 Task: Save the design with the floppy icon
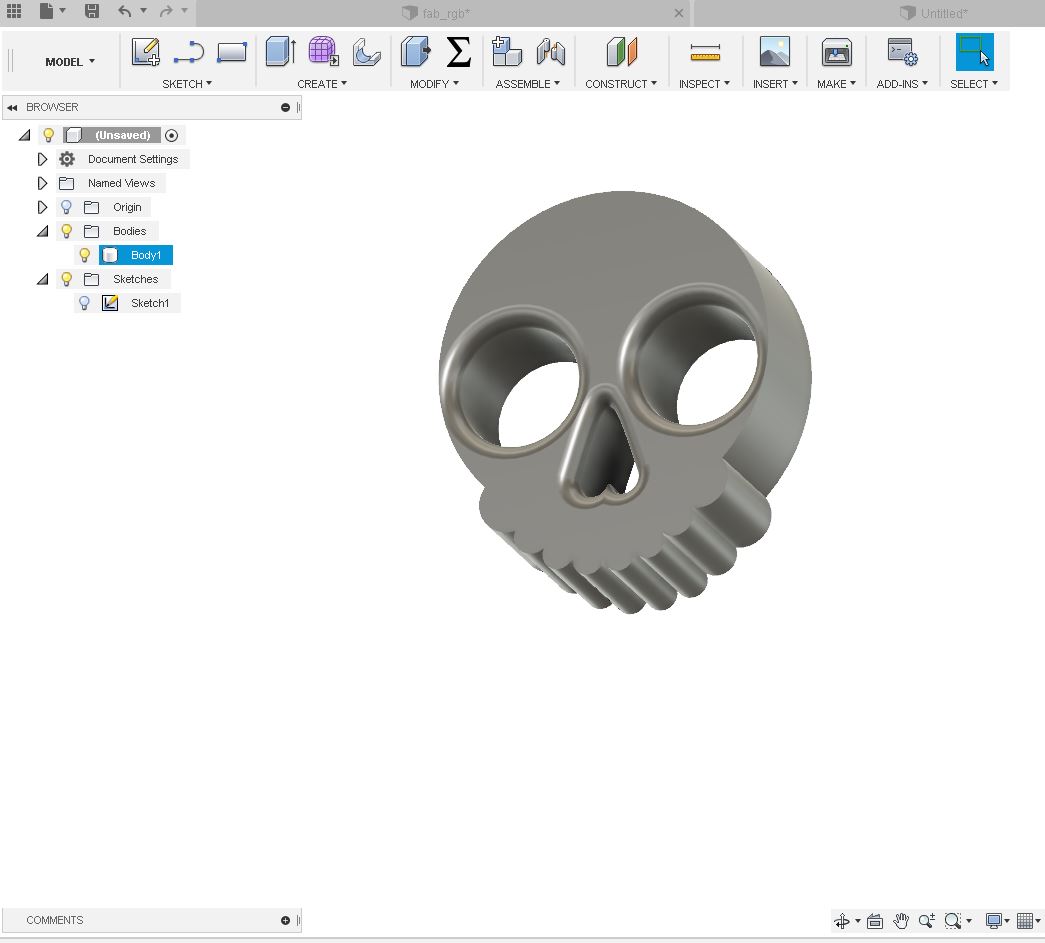click(x=92, y=11)
